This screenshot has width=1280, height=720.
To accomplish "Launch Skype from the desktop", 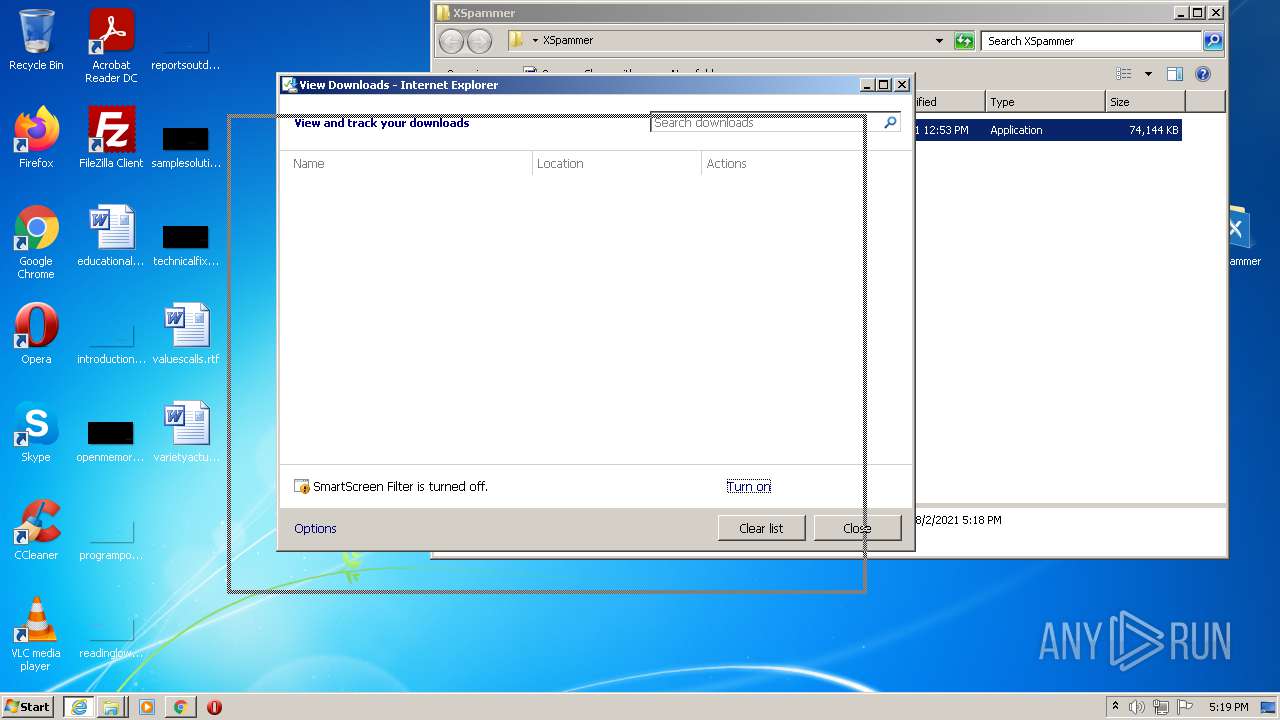I will click(36, 432).
